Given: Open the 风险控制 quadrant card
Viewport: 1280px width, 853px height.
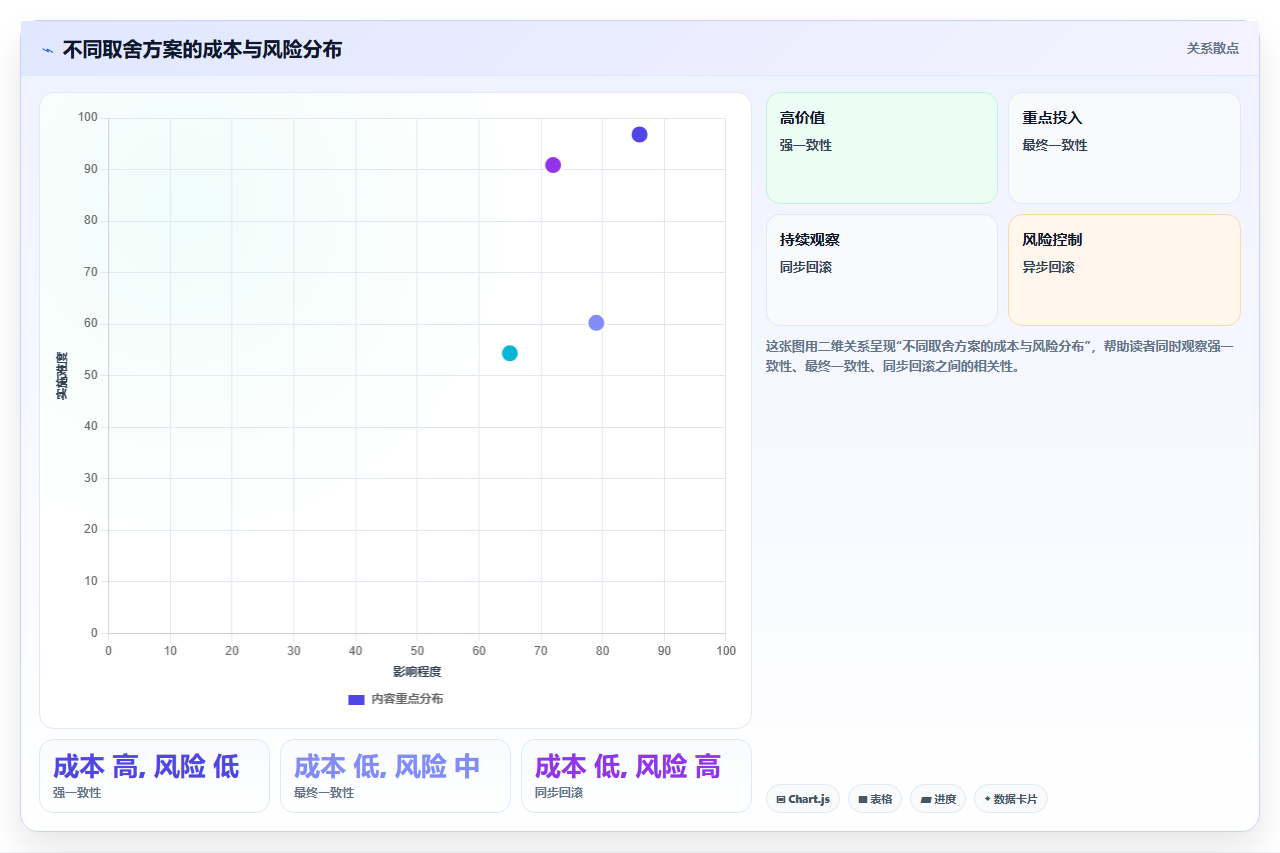Looking at the screenshot, I should tap(1124, 270).
